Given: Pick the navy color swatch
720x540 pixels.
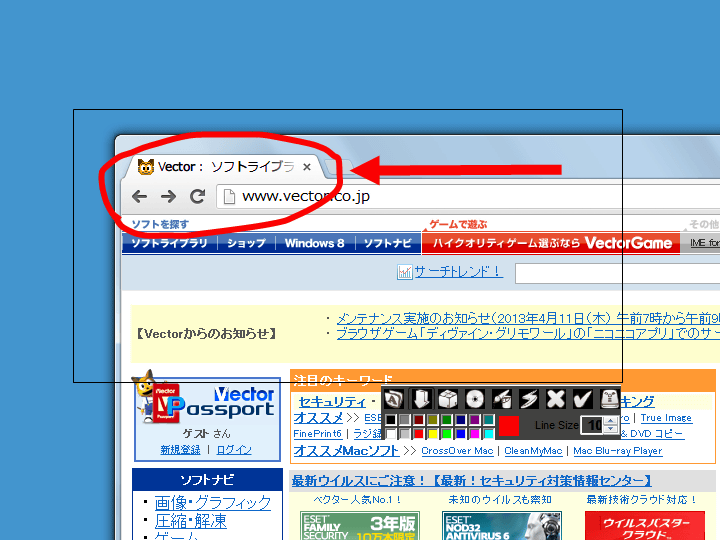Looking at the screenshot, I should pos(461,420).
